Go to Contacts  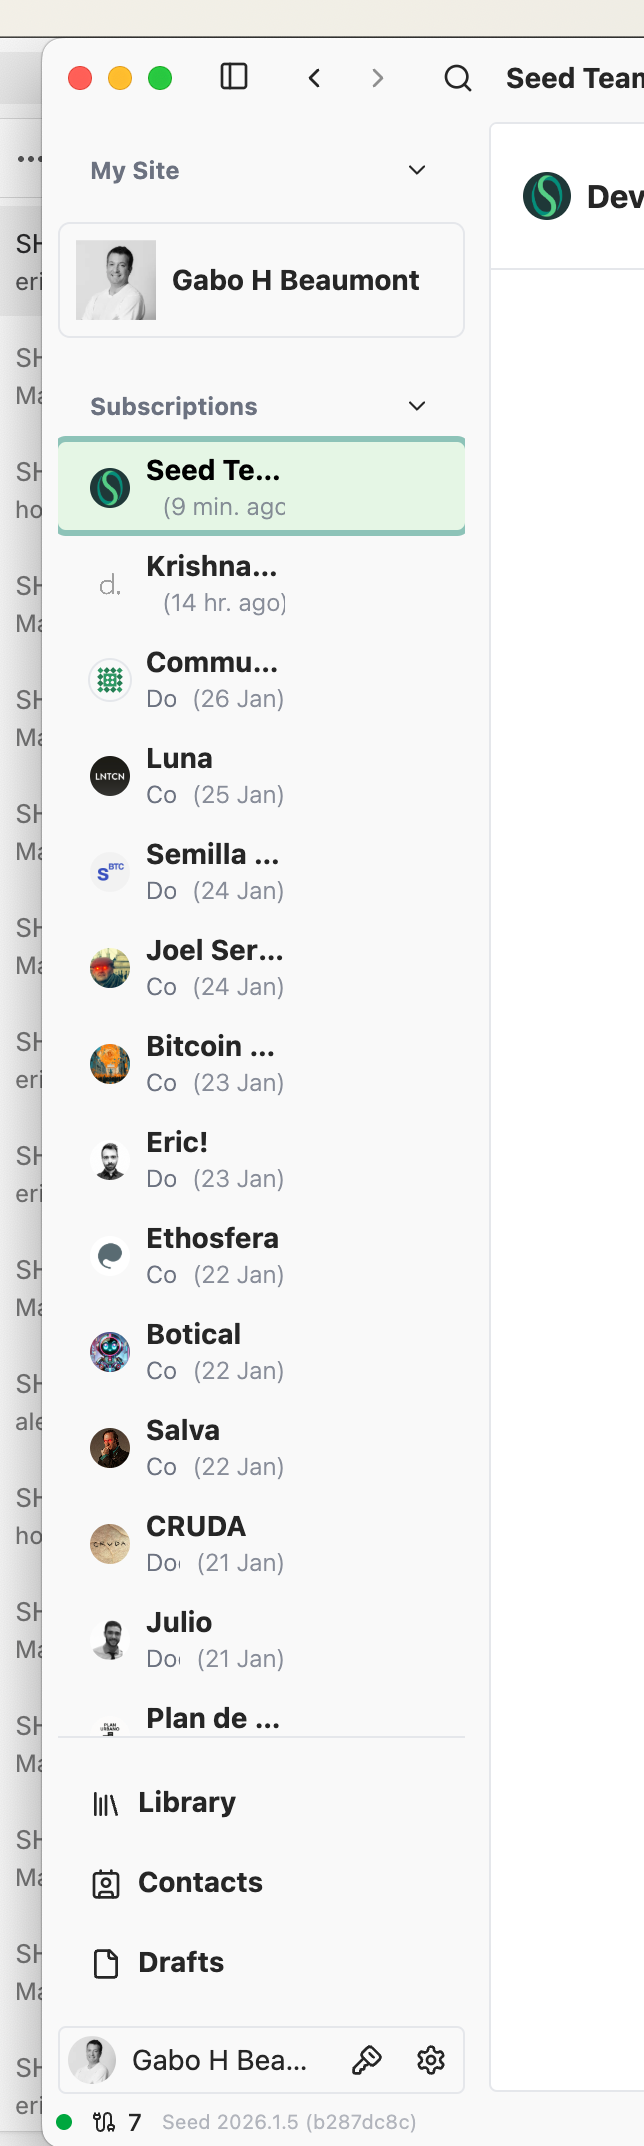[x=200, y=1882]
